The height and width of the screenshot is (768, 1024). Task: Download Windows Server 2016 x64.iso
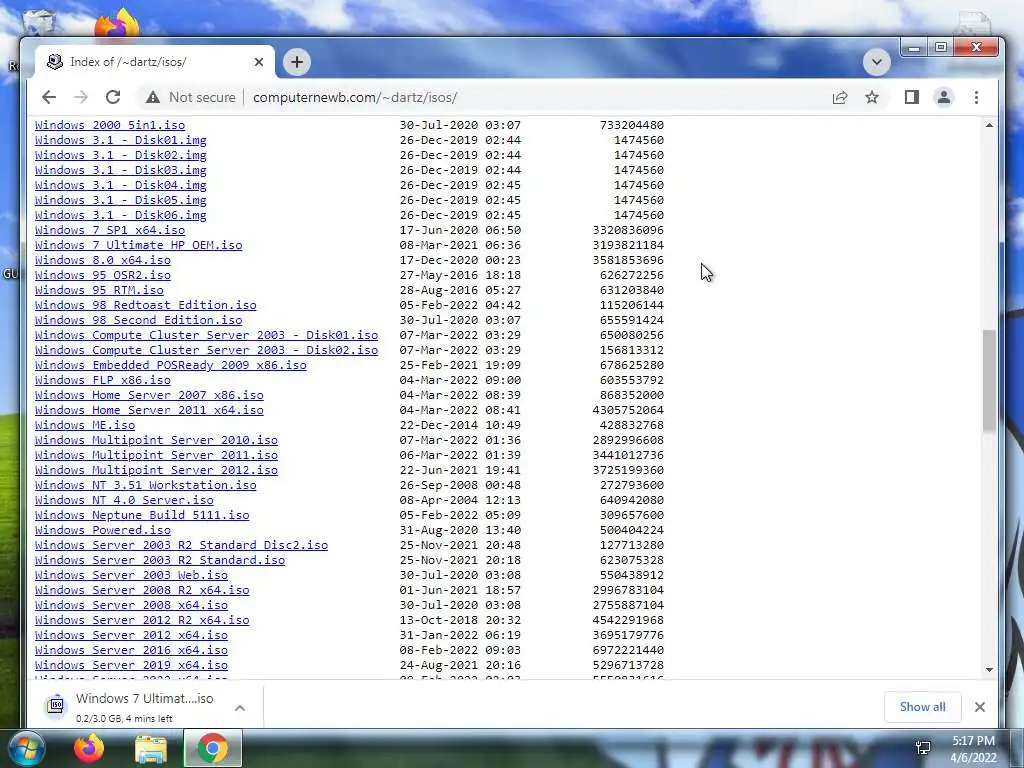(131, 650)
